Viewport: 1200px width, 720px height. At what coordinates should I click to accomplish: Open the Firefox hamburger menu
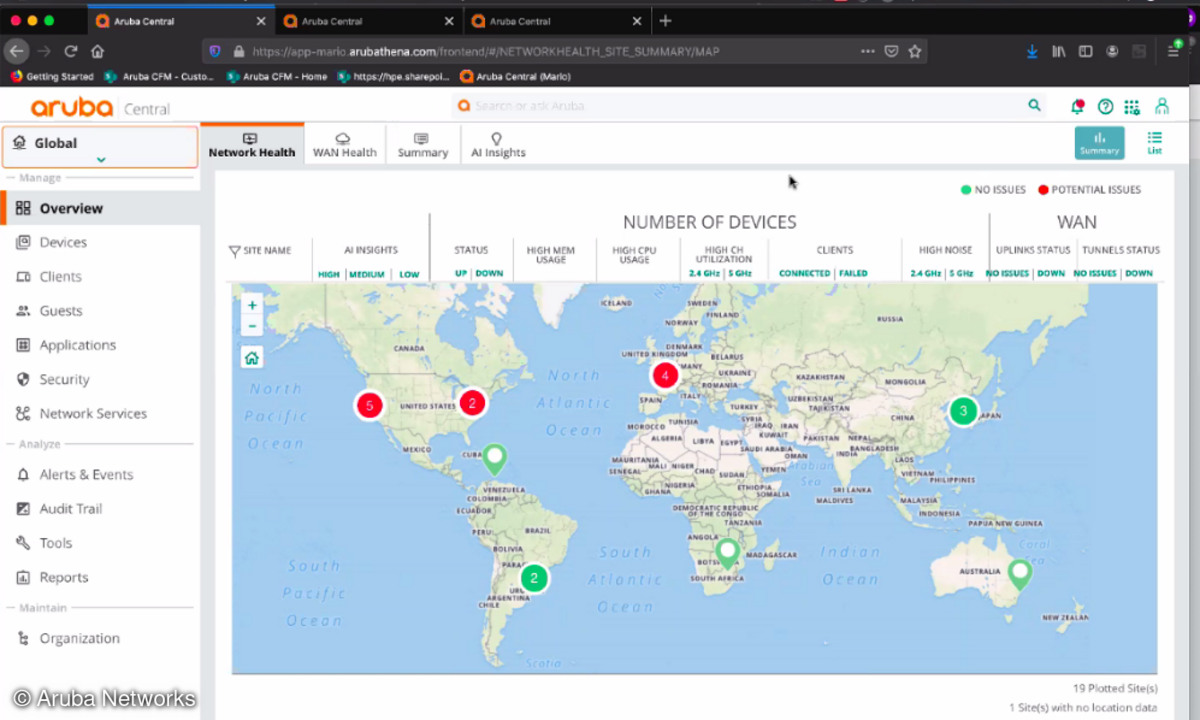click(1175, 51)
